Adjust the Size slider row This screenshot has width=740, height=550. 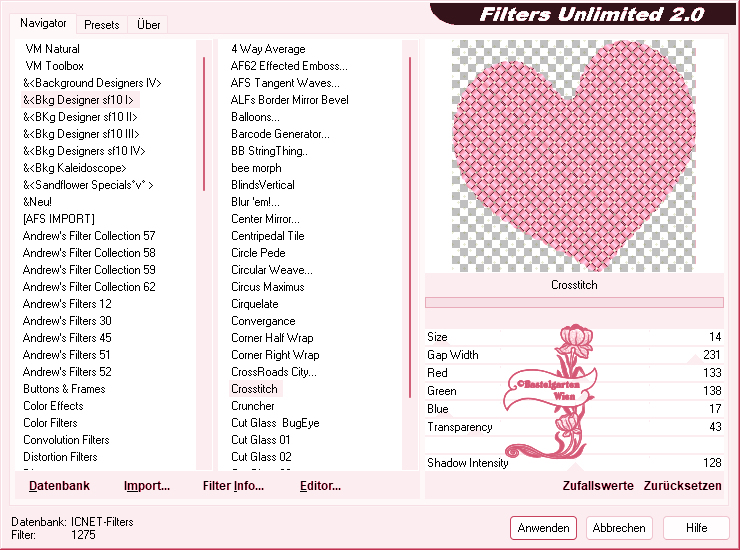574,337
